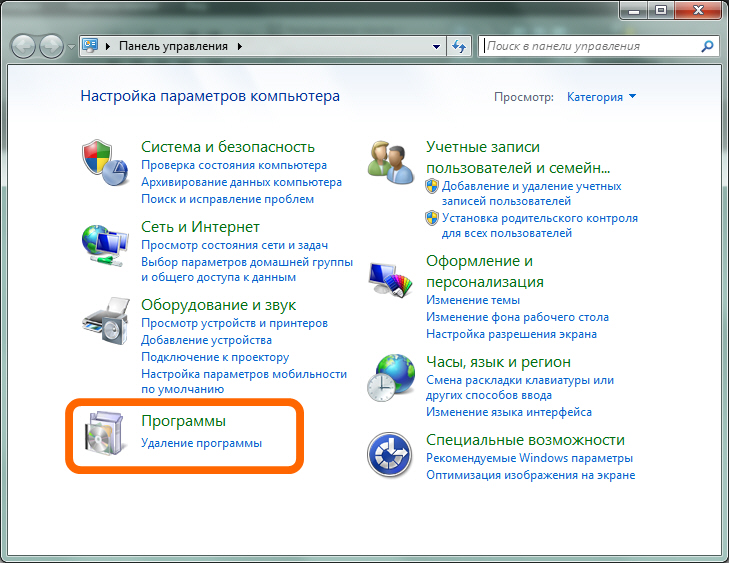
Task: Click 'Поиск и исправление проблем' link
Action: [x=227, y=199]
